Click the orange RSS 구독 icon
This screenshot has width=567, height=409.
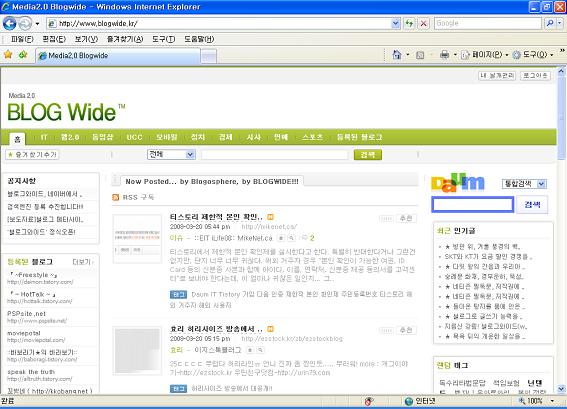point(116,197)
